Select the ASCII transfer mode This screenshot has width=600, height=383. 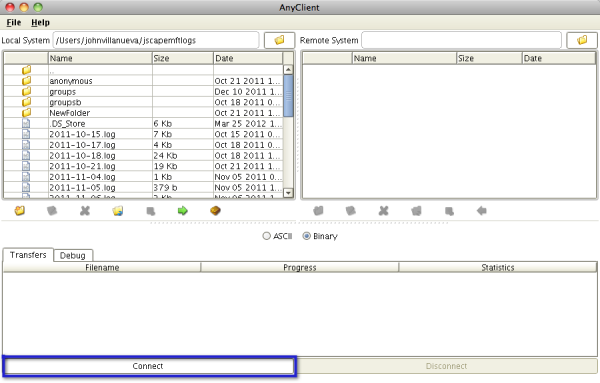(x=266, y=236)
